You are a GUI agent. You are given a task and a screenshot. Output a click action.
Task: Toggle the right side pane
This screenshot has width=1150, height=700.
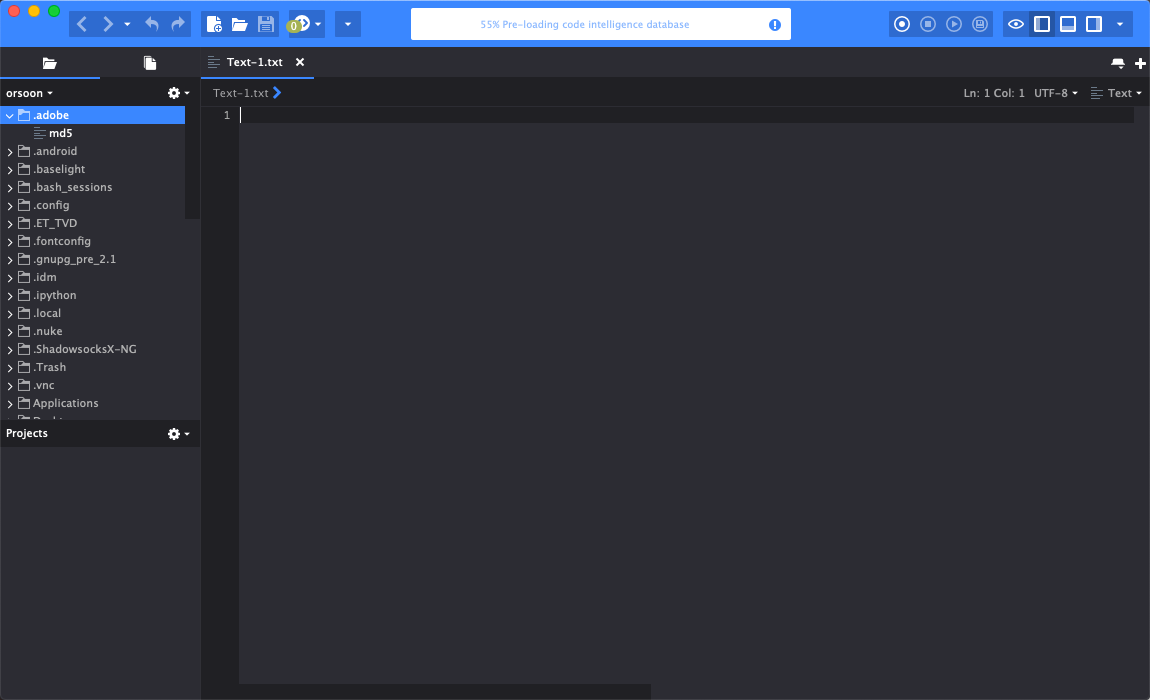click(x=1094, y=24)
